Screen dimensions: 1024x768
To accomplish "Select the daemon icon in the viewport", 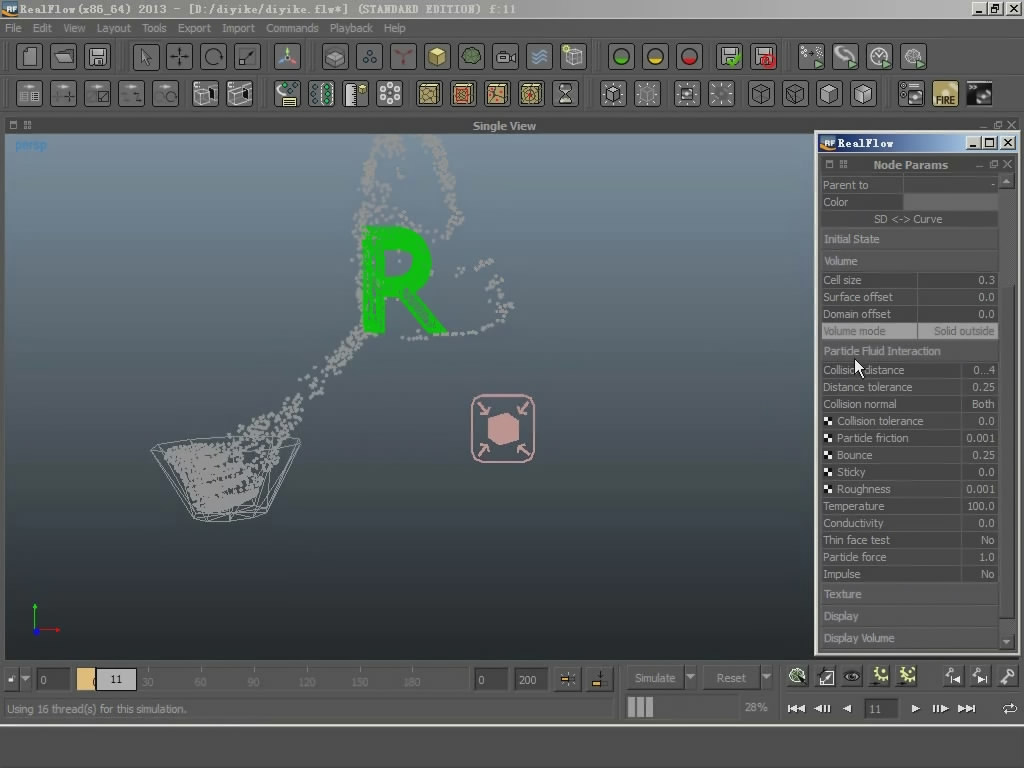I will (503, 428).
